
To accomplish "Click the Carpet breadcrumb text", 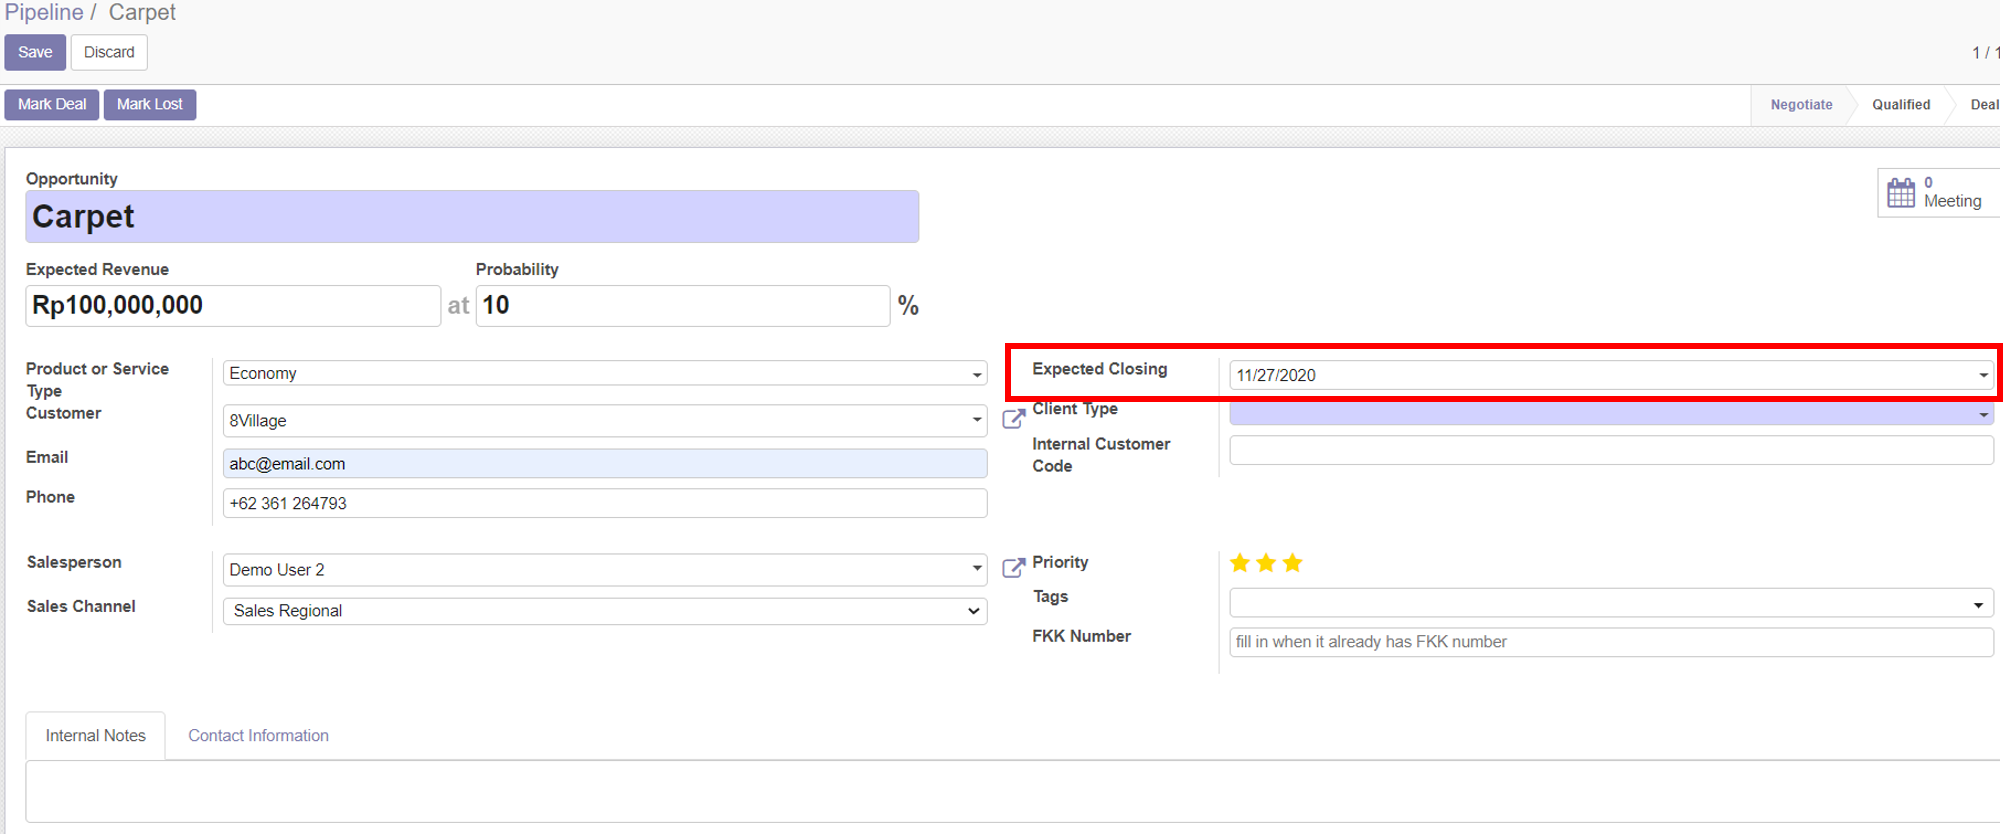I will tap(142, 12).
